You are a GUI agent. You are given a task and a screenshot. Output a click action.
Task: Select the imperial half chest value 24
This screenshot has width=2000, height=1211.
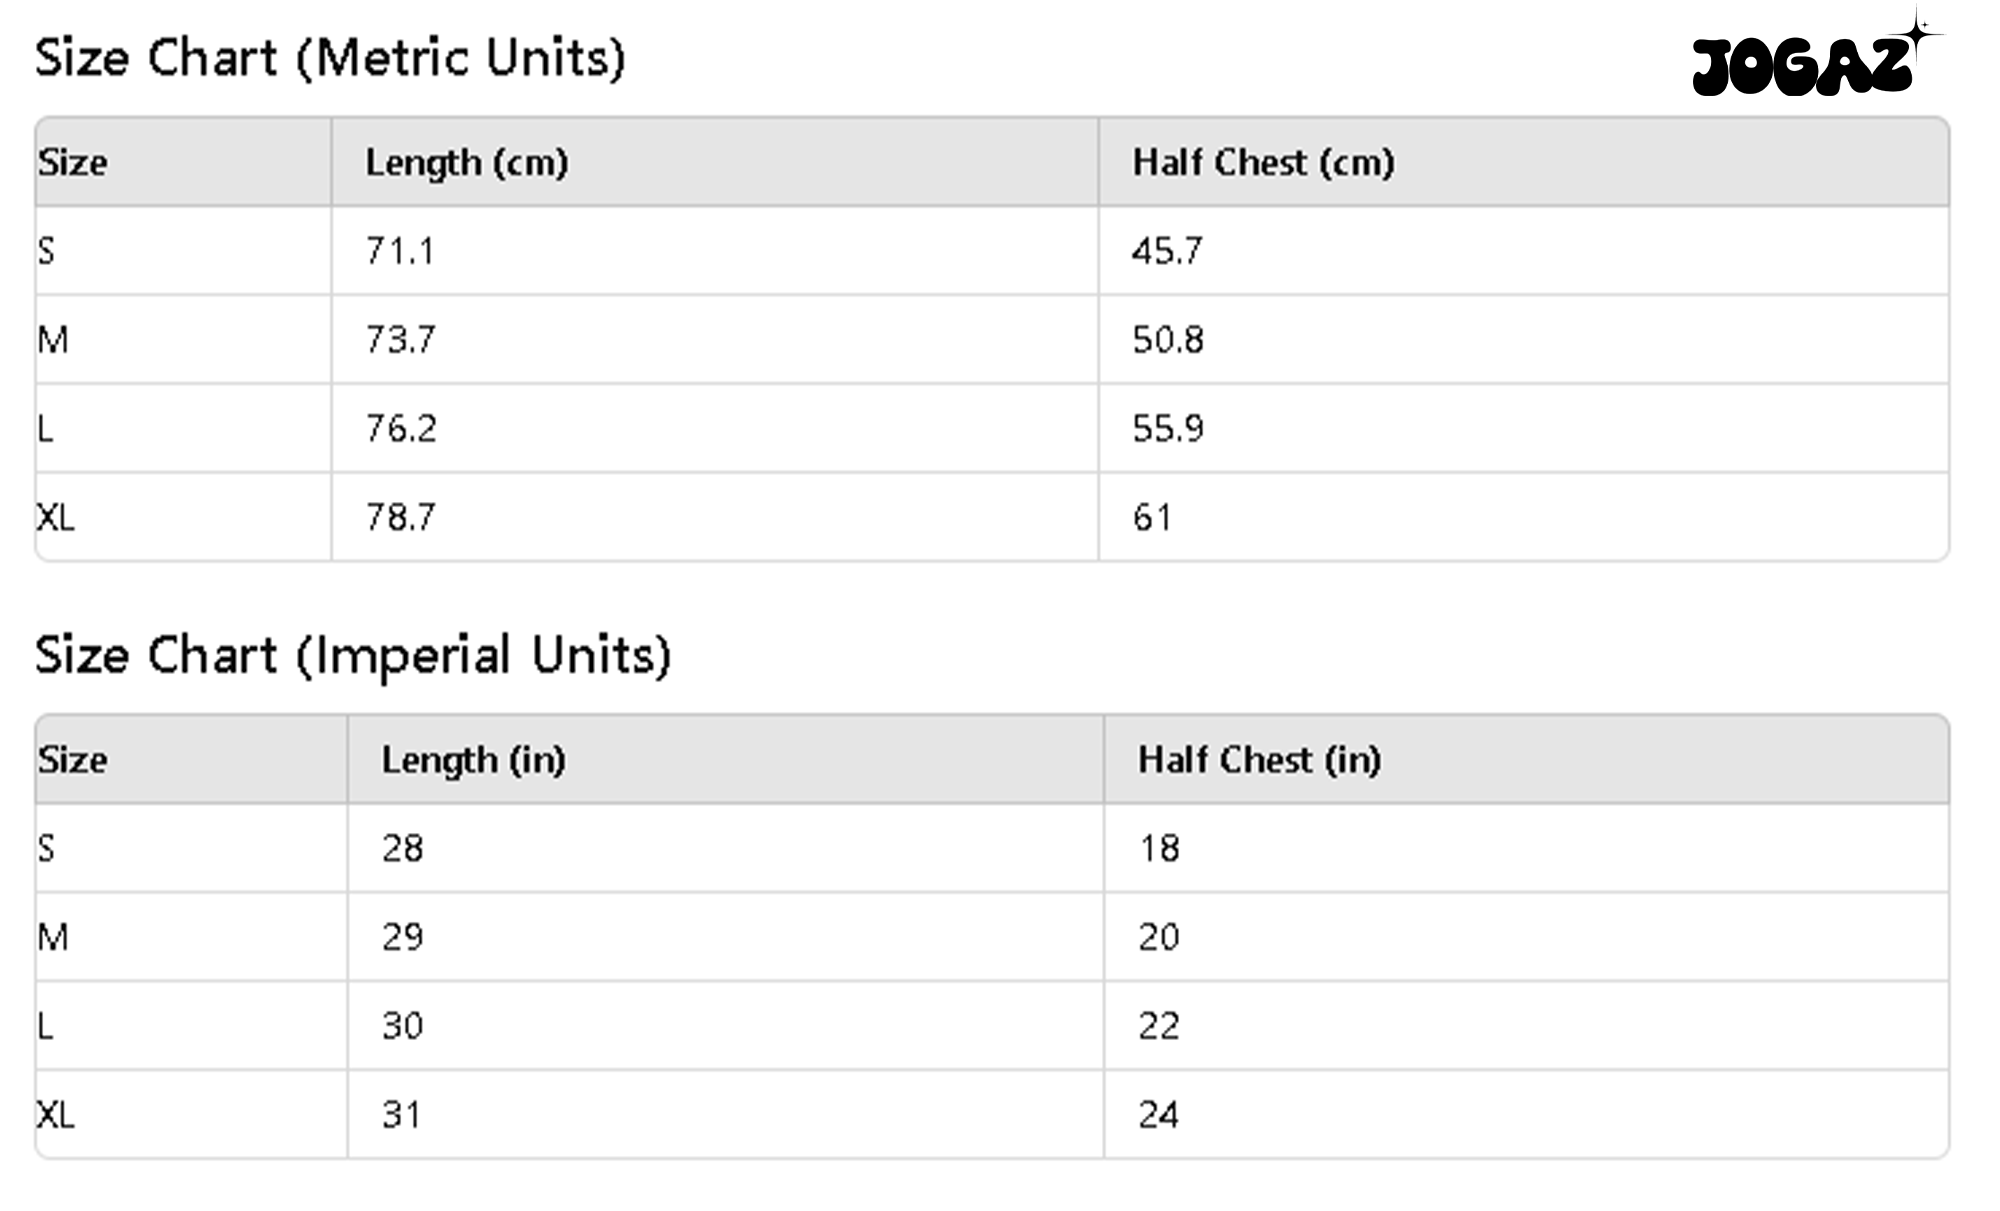tap(1158, 1115)
